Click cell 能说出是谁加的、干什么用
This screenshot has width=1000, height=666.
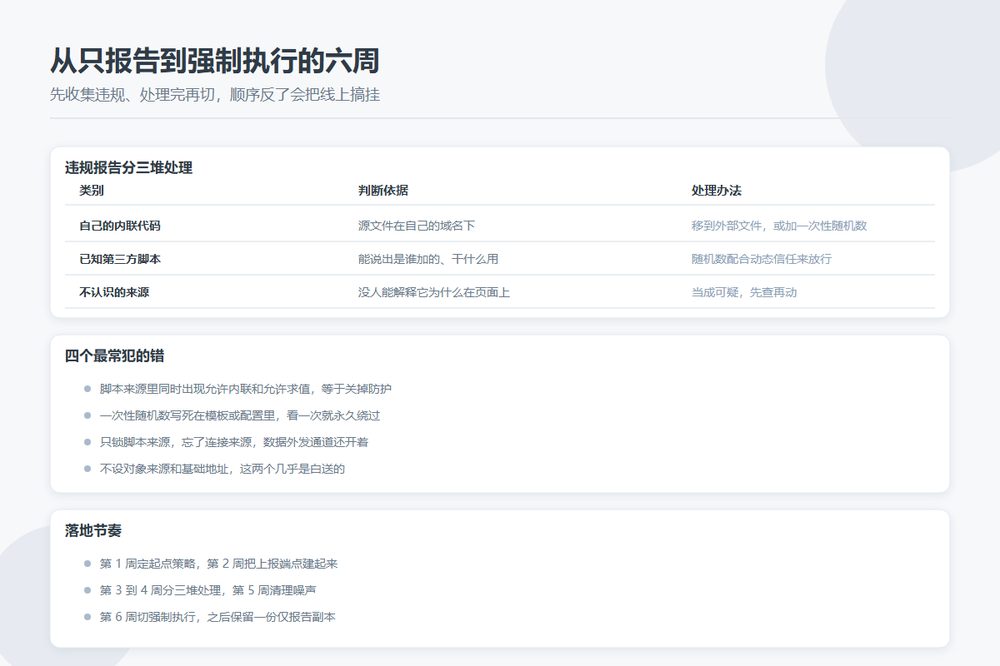click(428, 259)
